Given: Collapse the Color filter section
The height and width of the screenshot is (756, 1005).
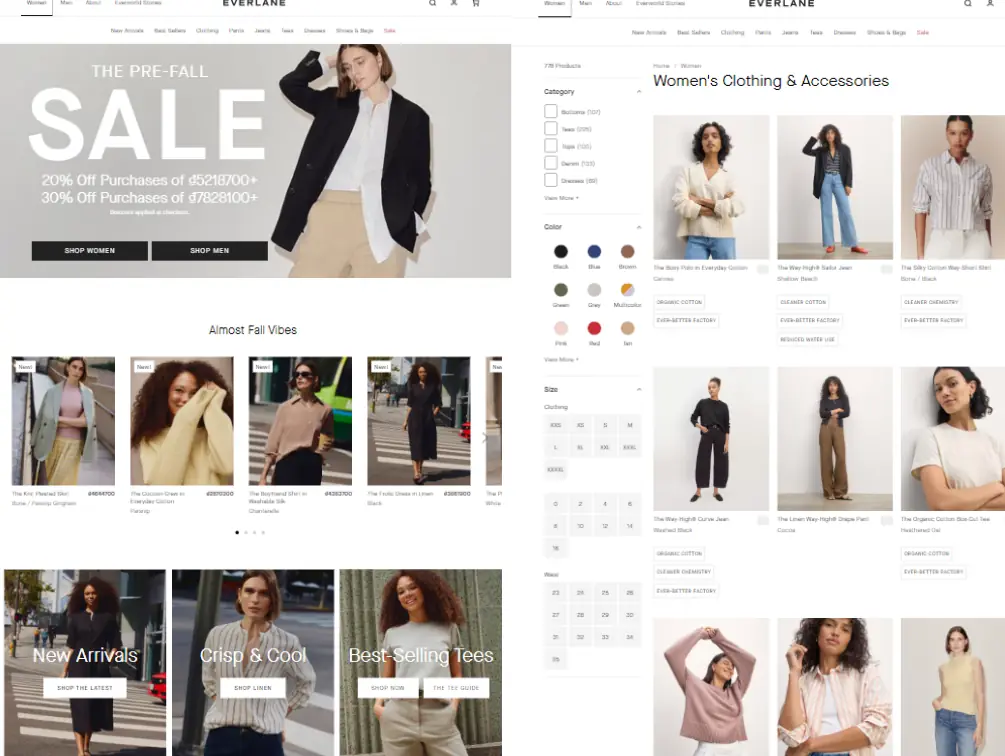Looking at the screenshot, I should click(638, 227).
